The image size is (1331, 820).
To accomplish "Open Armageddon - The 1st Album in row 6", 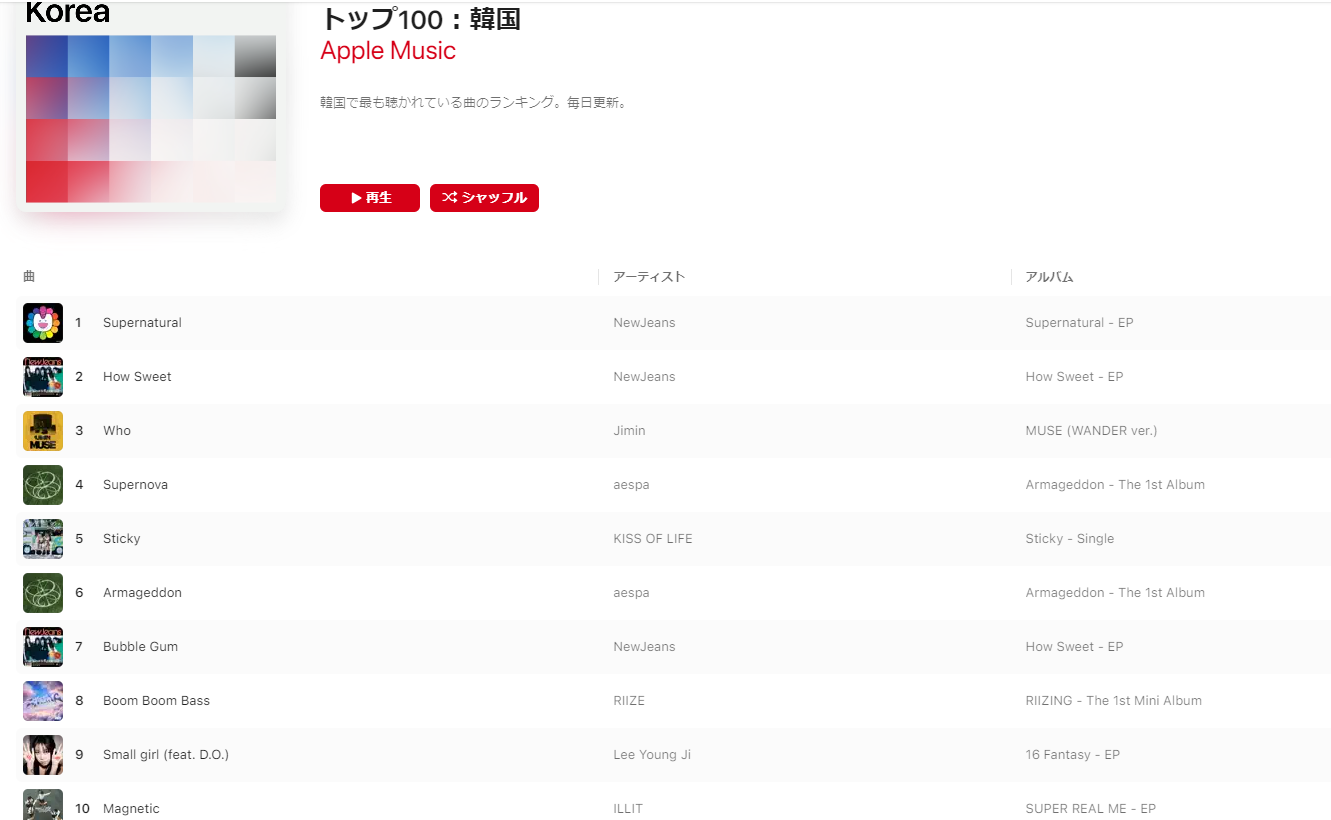I will click(x=1115, y=593).
